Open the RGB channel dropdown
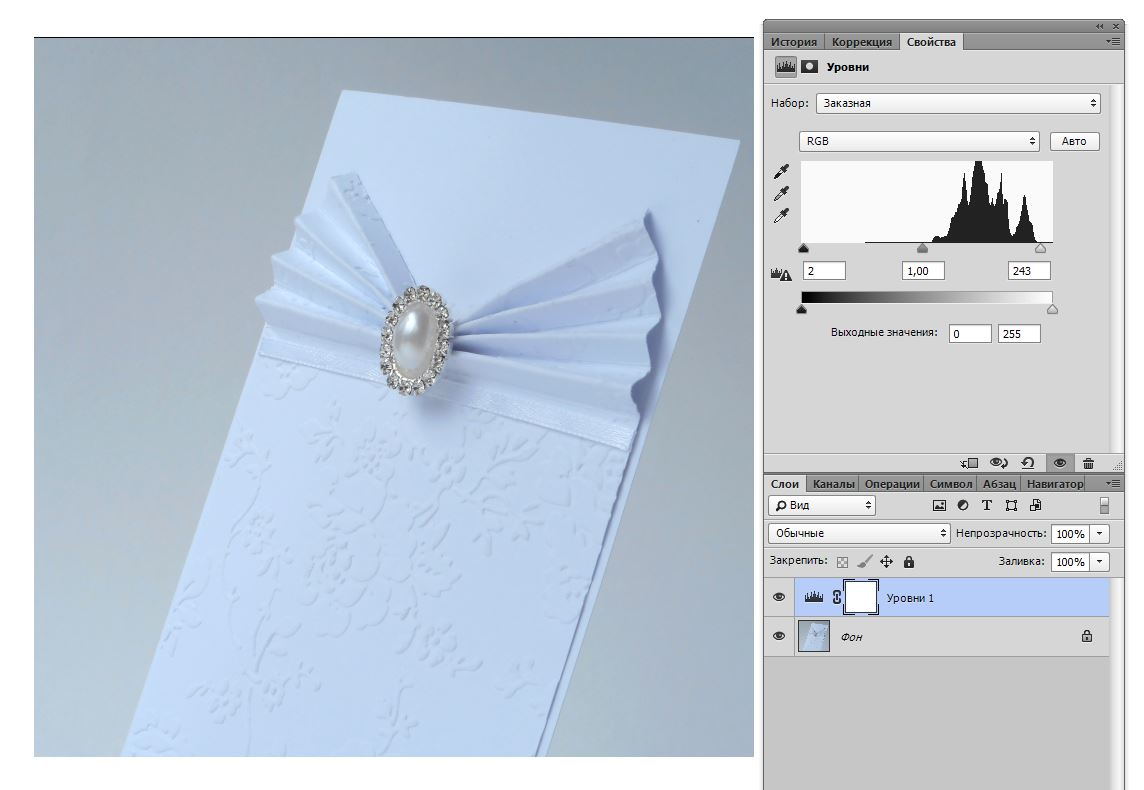 tap(919, 141)
